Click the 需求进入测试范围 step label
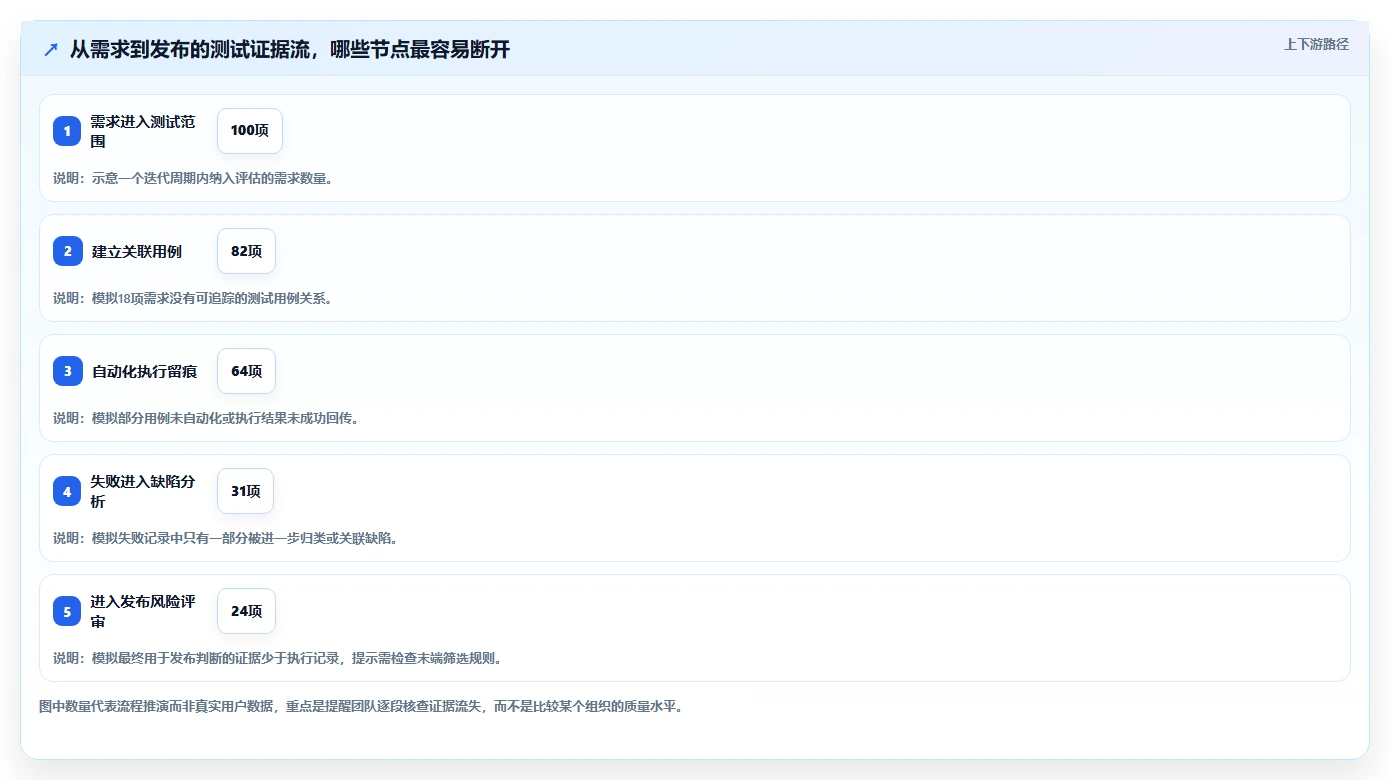This screenshot has height=780, width=1390. [143, 131]
